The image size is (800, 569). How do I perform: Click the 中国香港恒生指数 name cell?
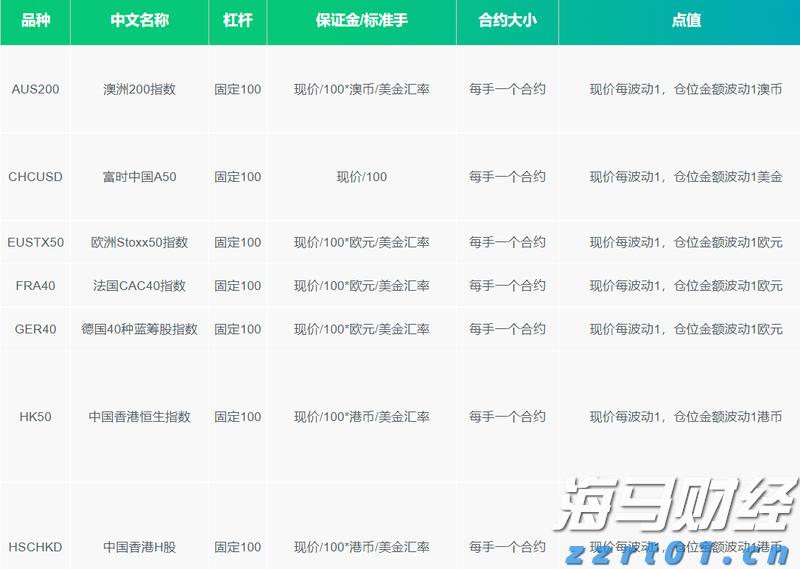pyautogui.click(x=139, y=417)
